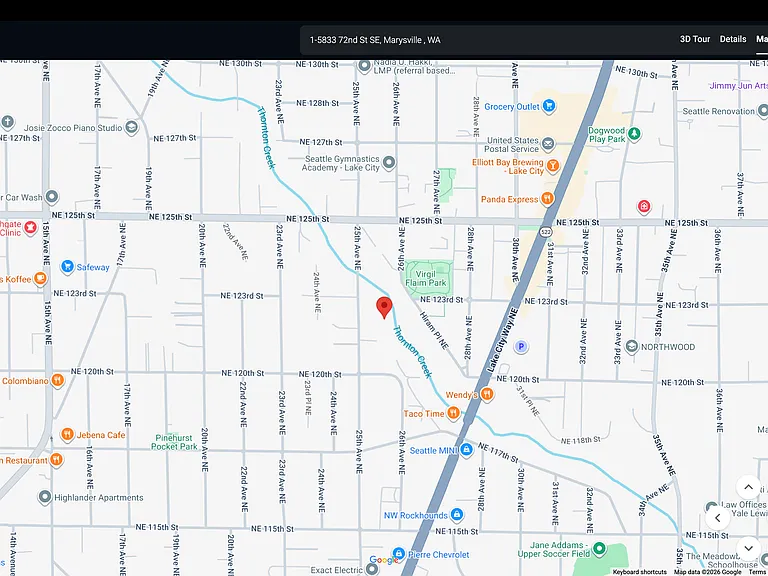Open Keyboard shortcuts link
This screenshot has height=576, width=768.
639,572
